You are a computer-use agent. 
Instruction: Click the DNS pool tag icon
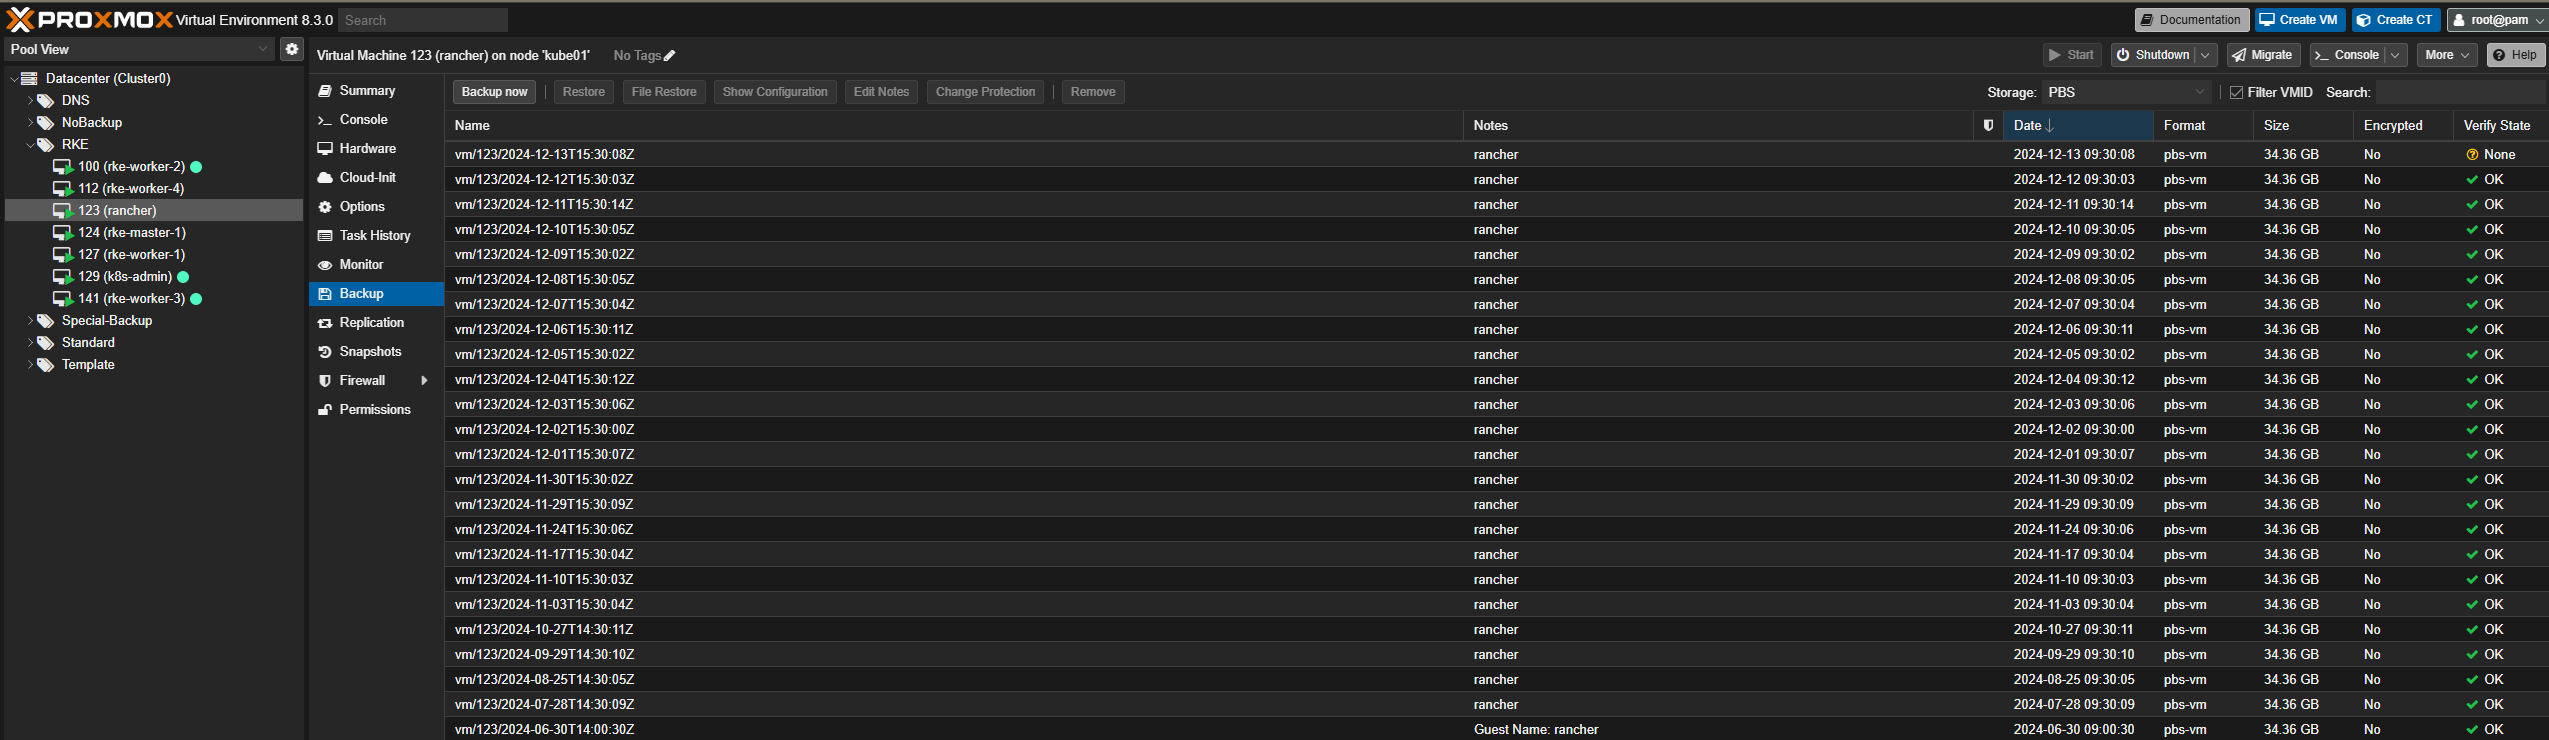point(45,101)
